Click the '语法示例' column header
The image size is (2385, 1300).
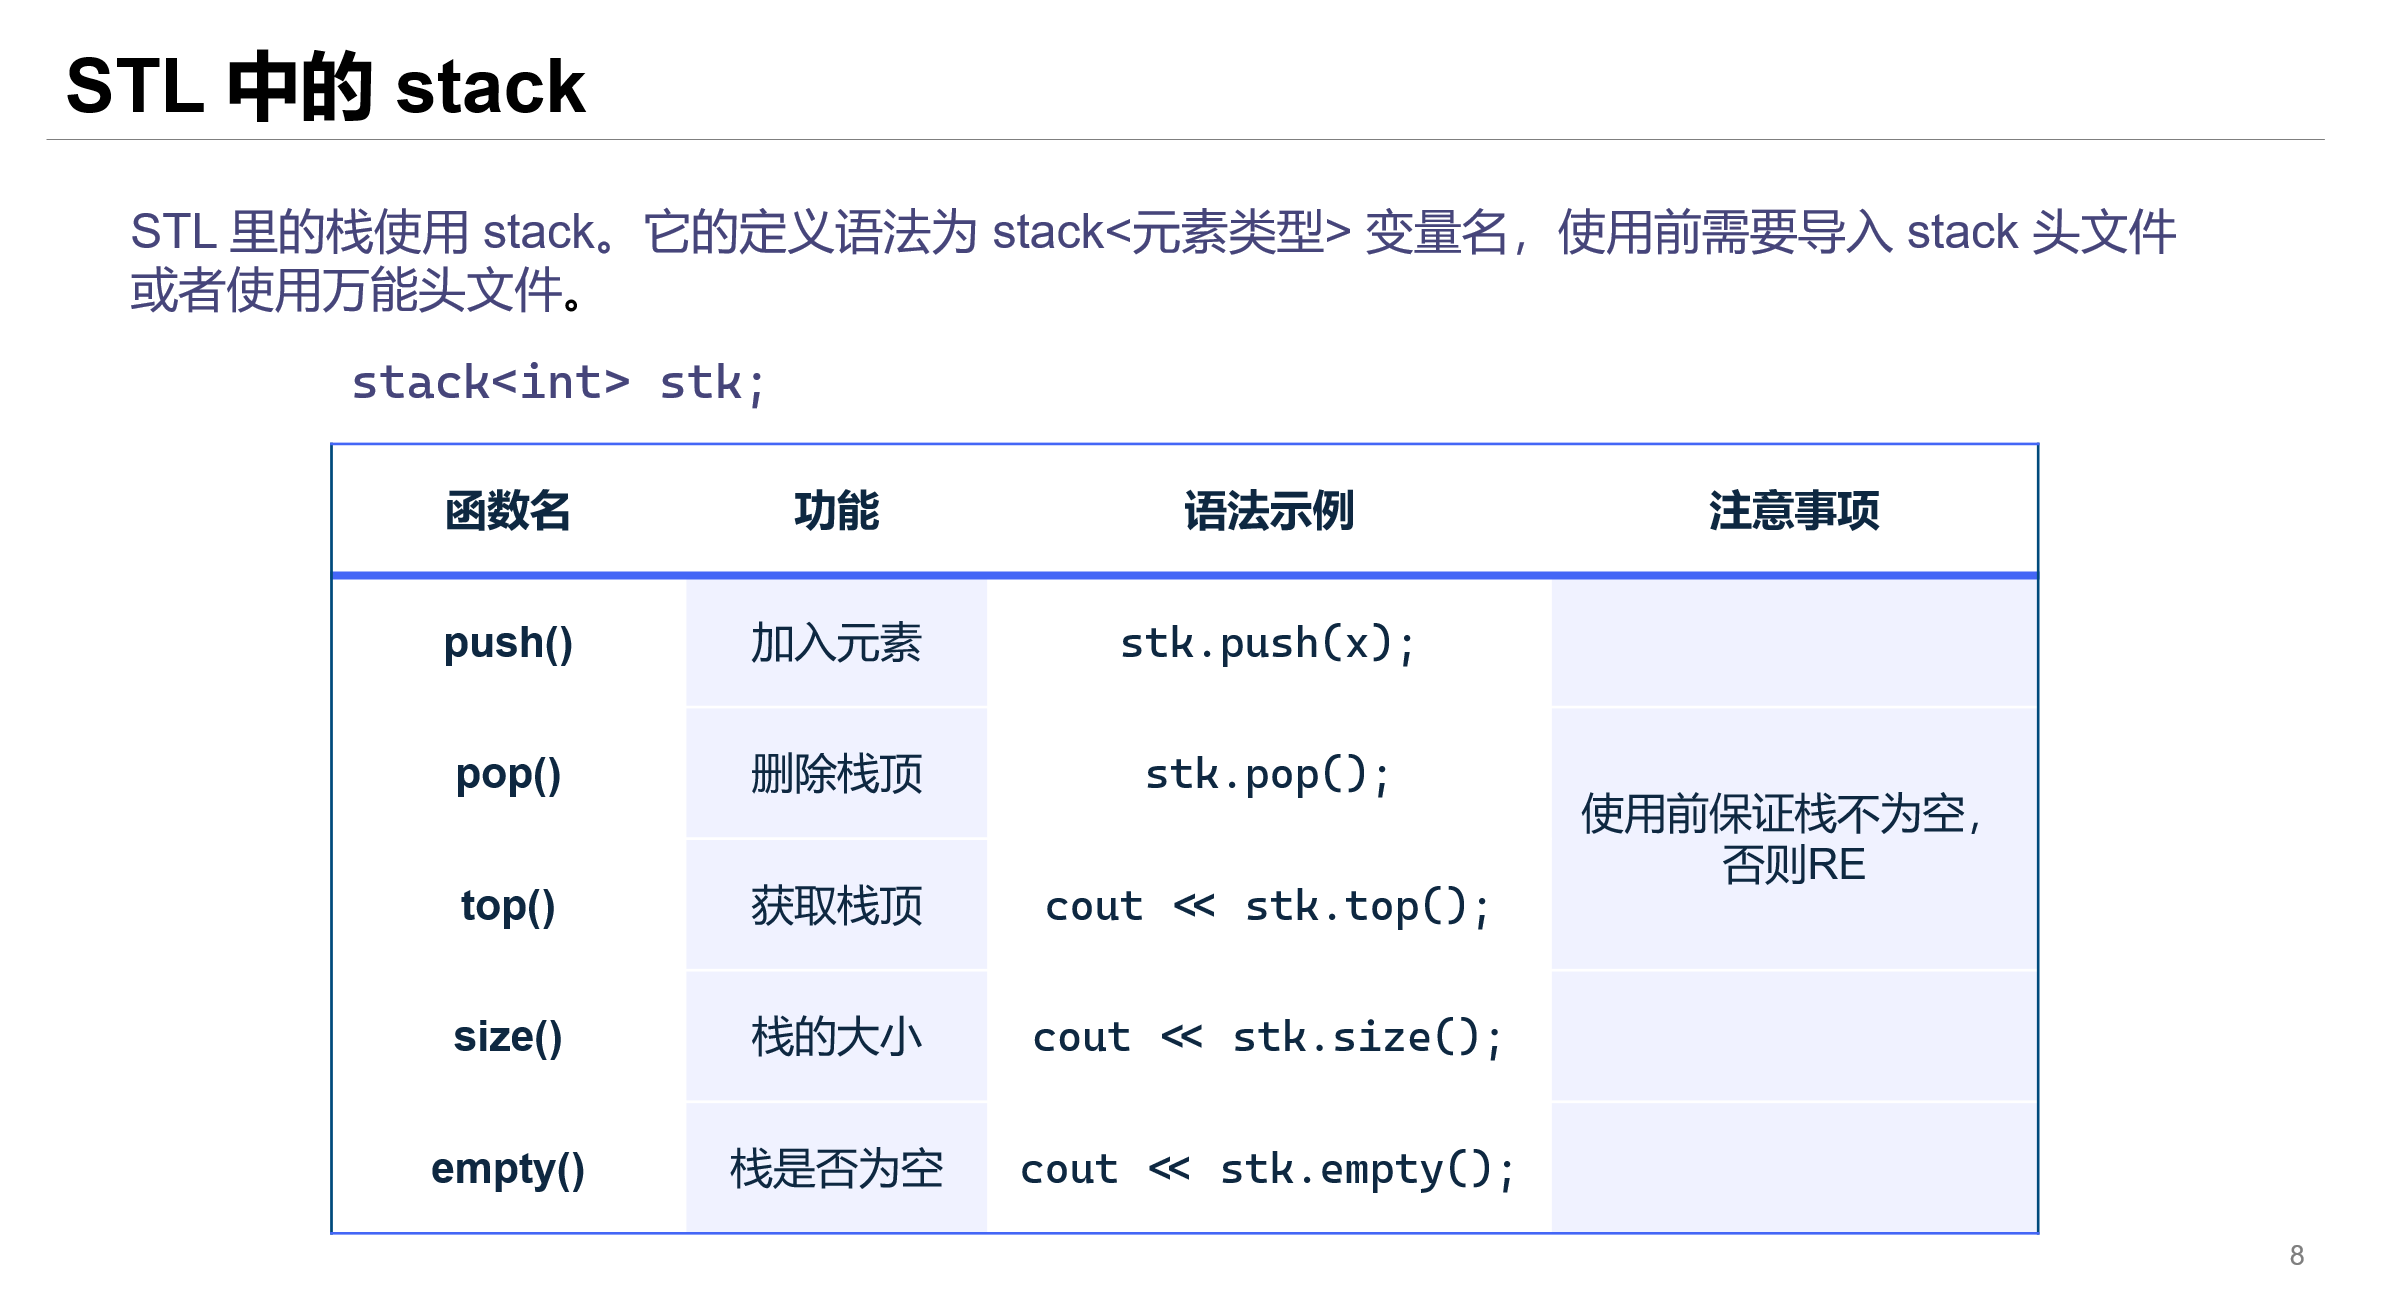tap(1268, 511)
